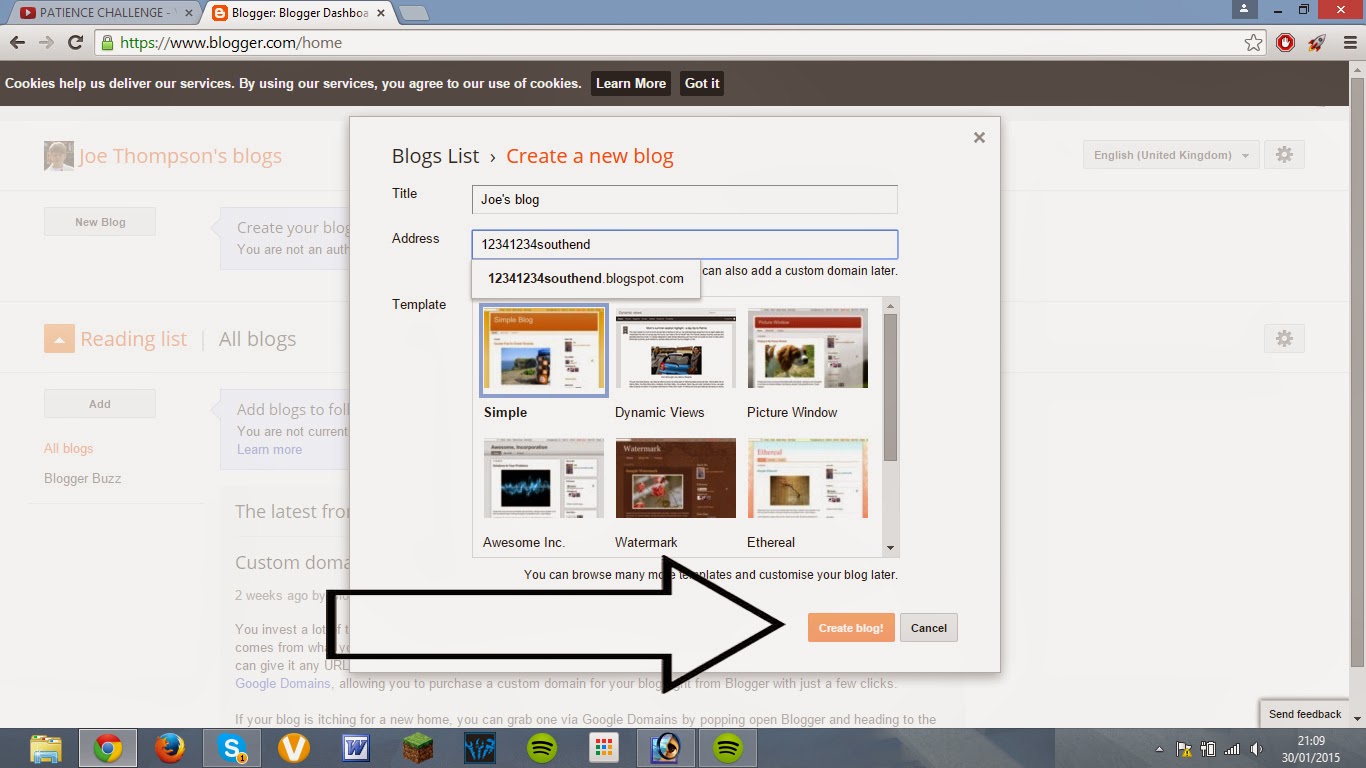
Task: Open Microsoft Word from the taskbar
Action: (x=356, y=748)
